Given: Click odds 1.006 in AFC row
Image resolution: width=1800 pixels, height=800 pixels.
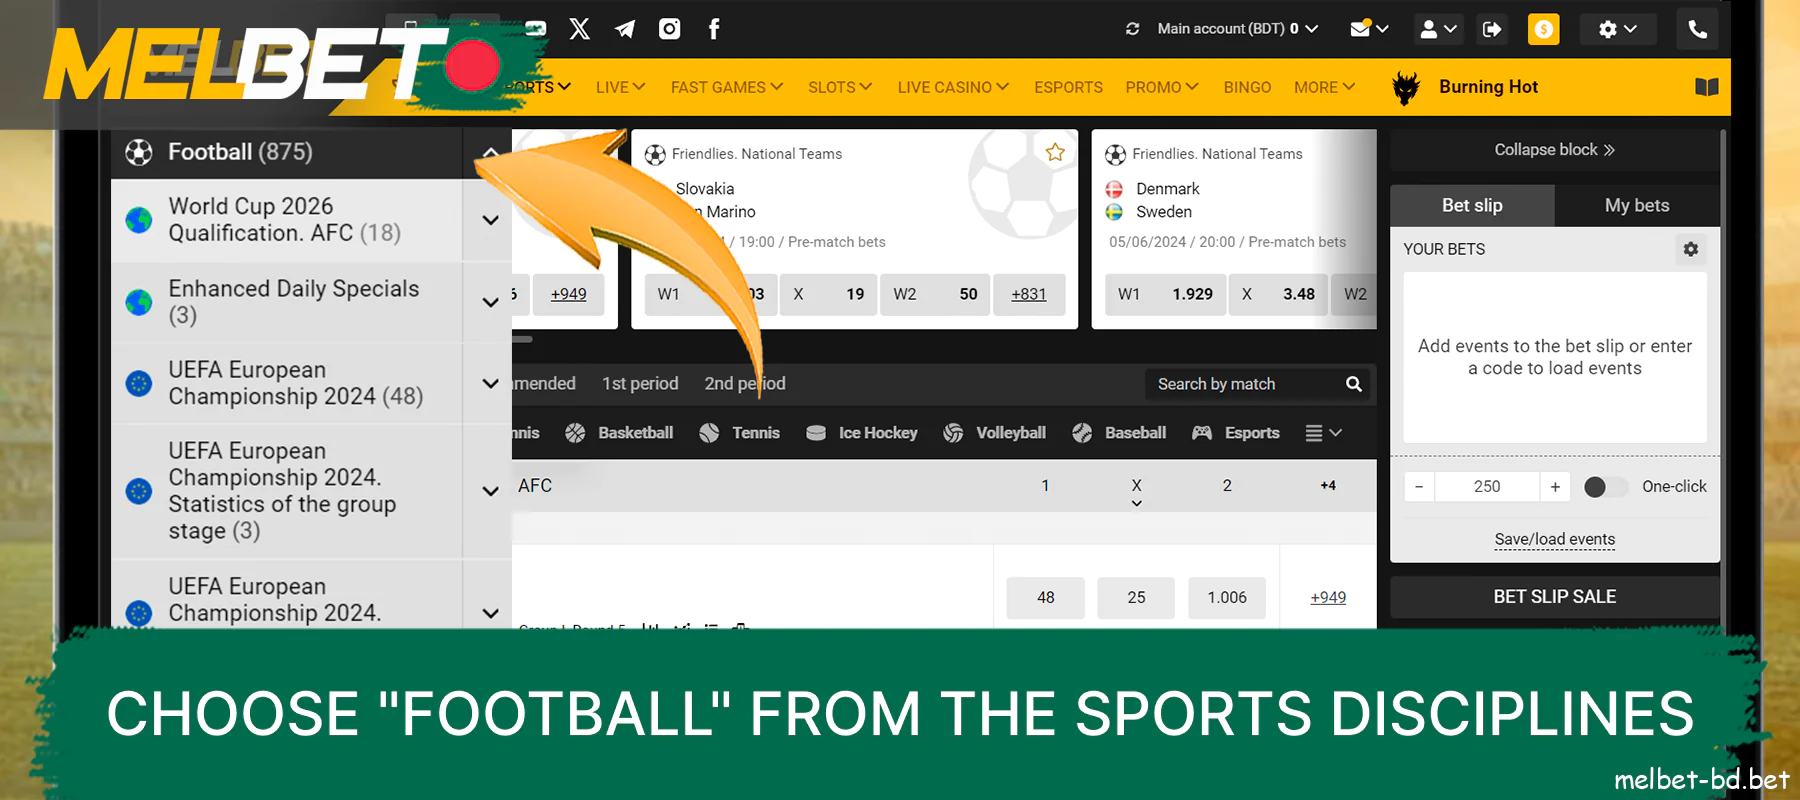Looking at the screenshot, I should click(x=1227, y=597).
